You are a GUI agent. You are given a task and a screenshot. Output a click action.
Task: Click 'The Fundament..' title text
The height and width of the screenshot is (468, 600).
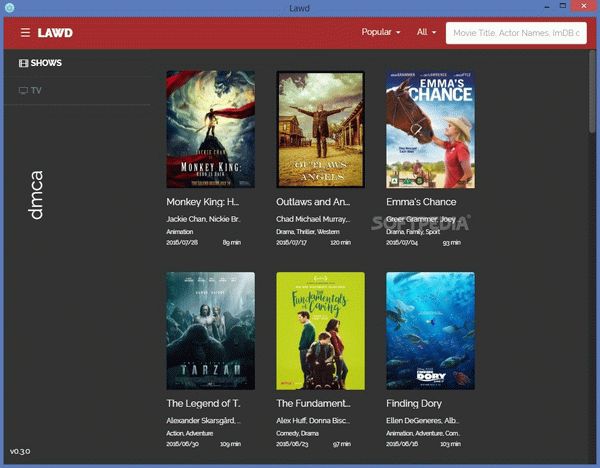click(313, 403)
